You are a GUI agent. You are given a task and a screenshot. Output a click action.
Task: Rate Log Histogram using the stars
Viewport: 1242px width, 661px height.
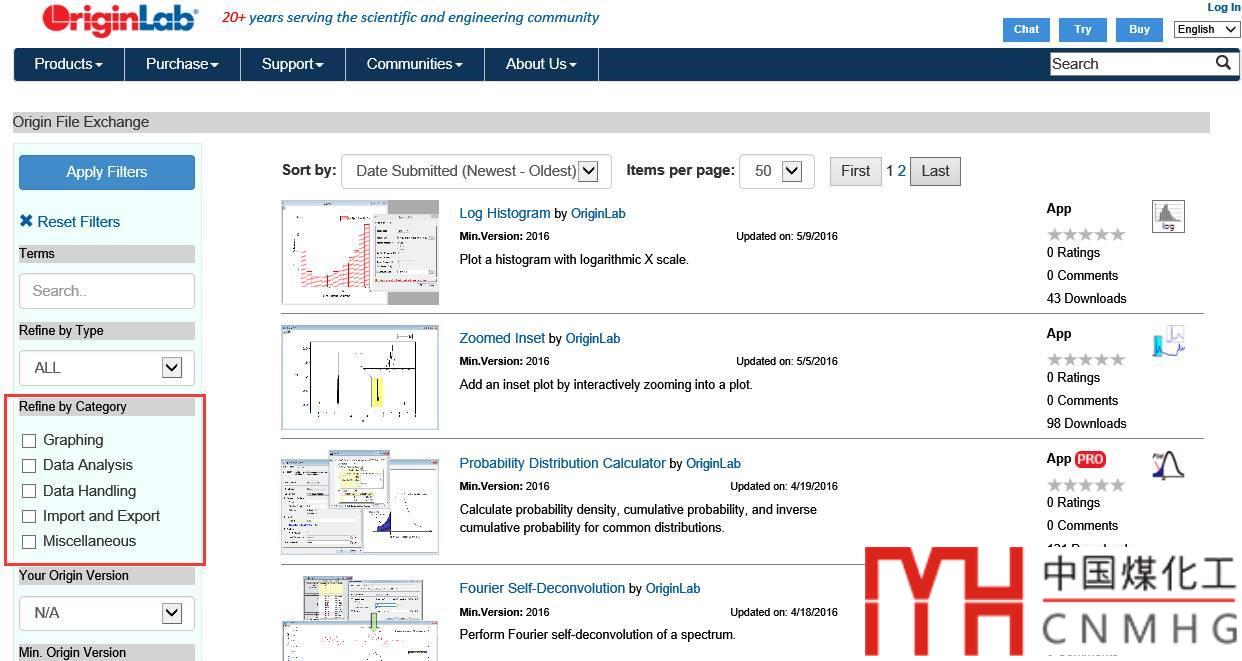[x=1085, y=234]
